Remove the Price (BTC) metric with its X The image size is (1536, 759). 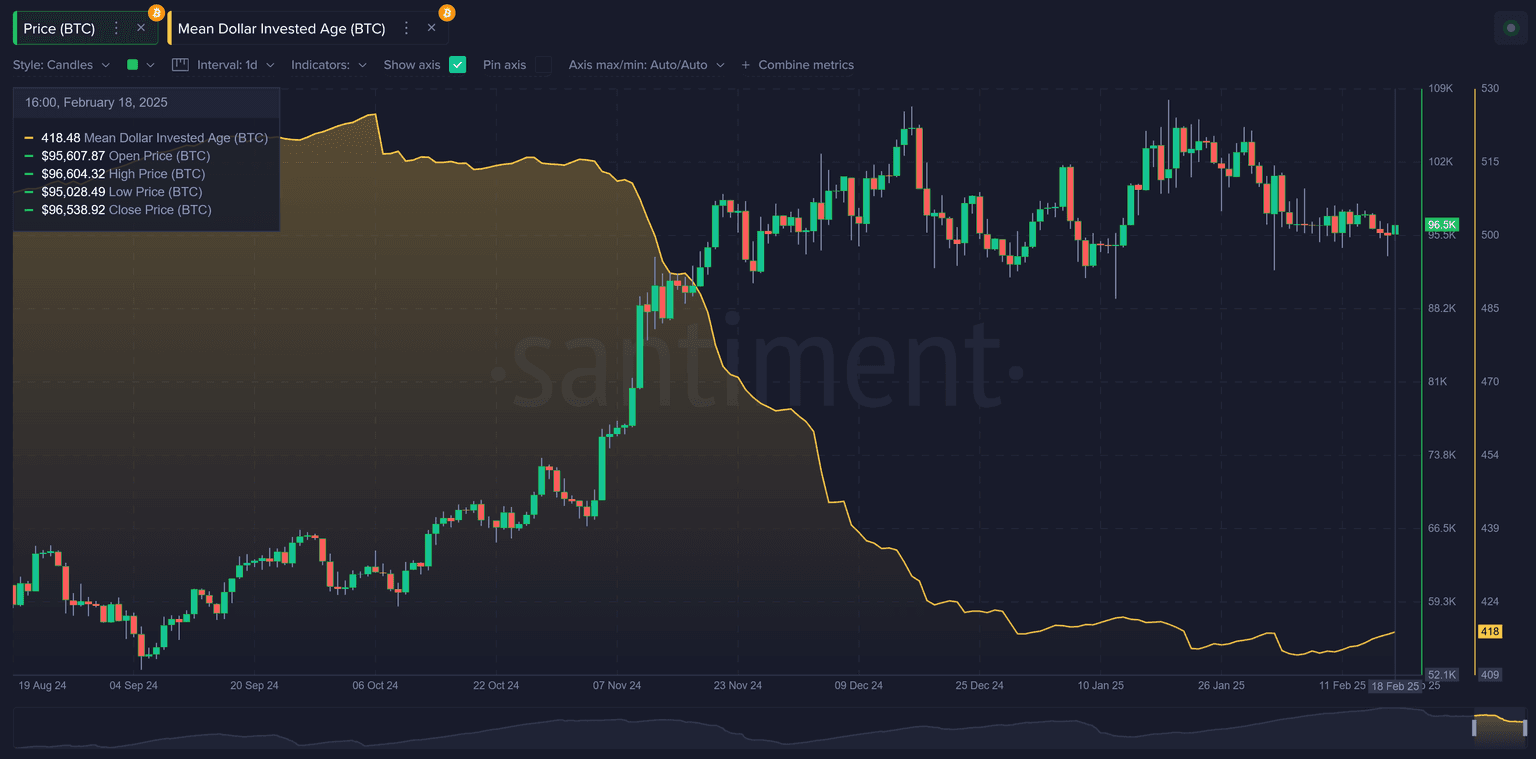point(141,29)
